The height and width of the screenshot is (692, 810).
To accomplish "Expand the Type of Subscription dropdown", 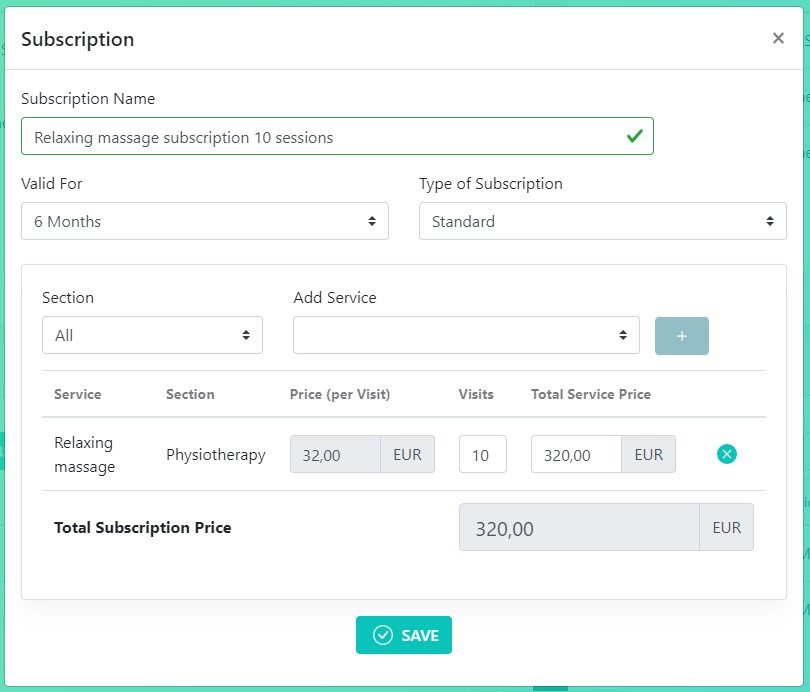I will point(602,221).
